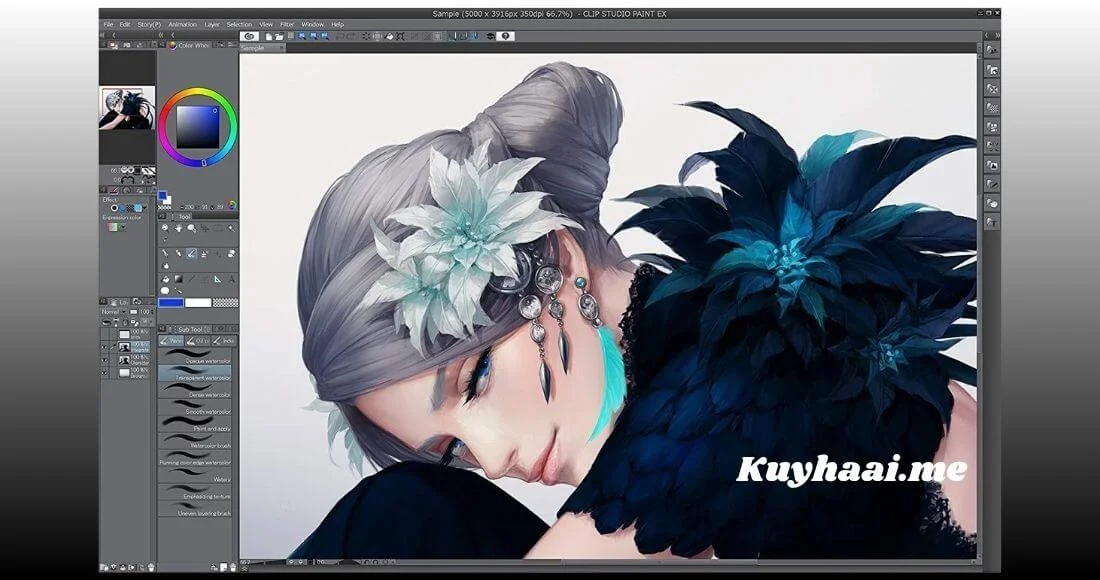The width and height of the screenshot is (1100, 580).
Task: Toggle eye of layer below the selected one
Action: 105,360
